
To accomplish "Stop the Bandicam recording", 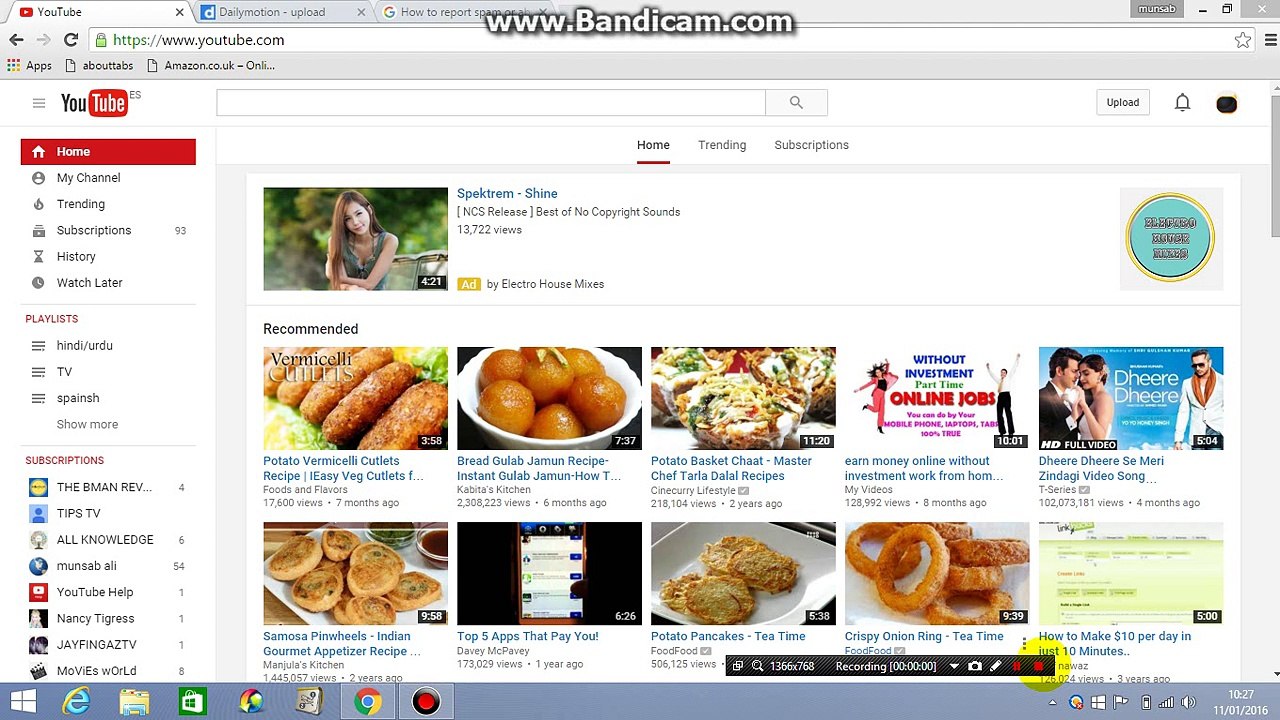I will pos(1039,666).
